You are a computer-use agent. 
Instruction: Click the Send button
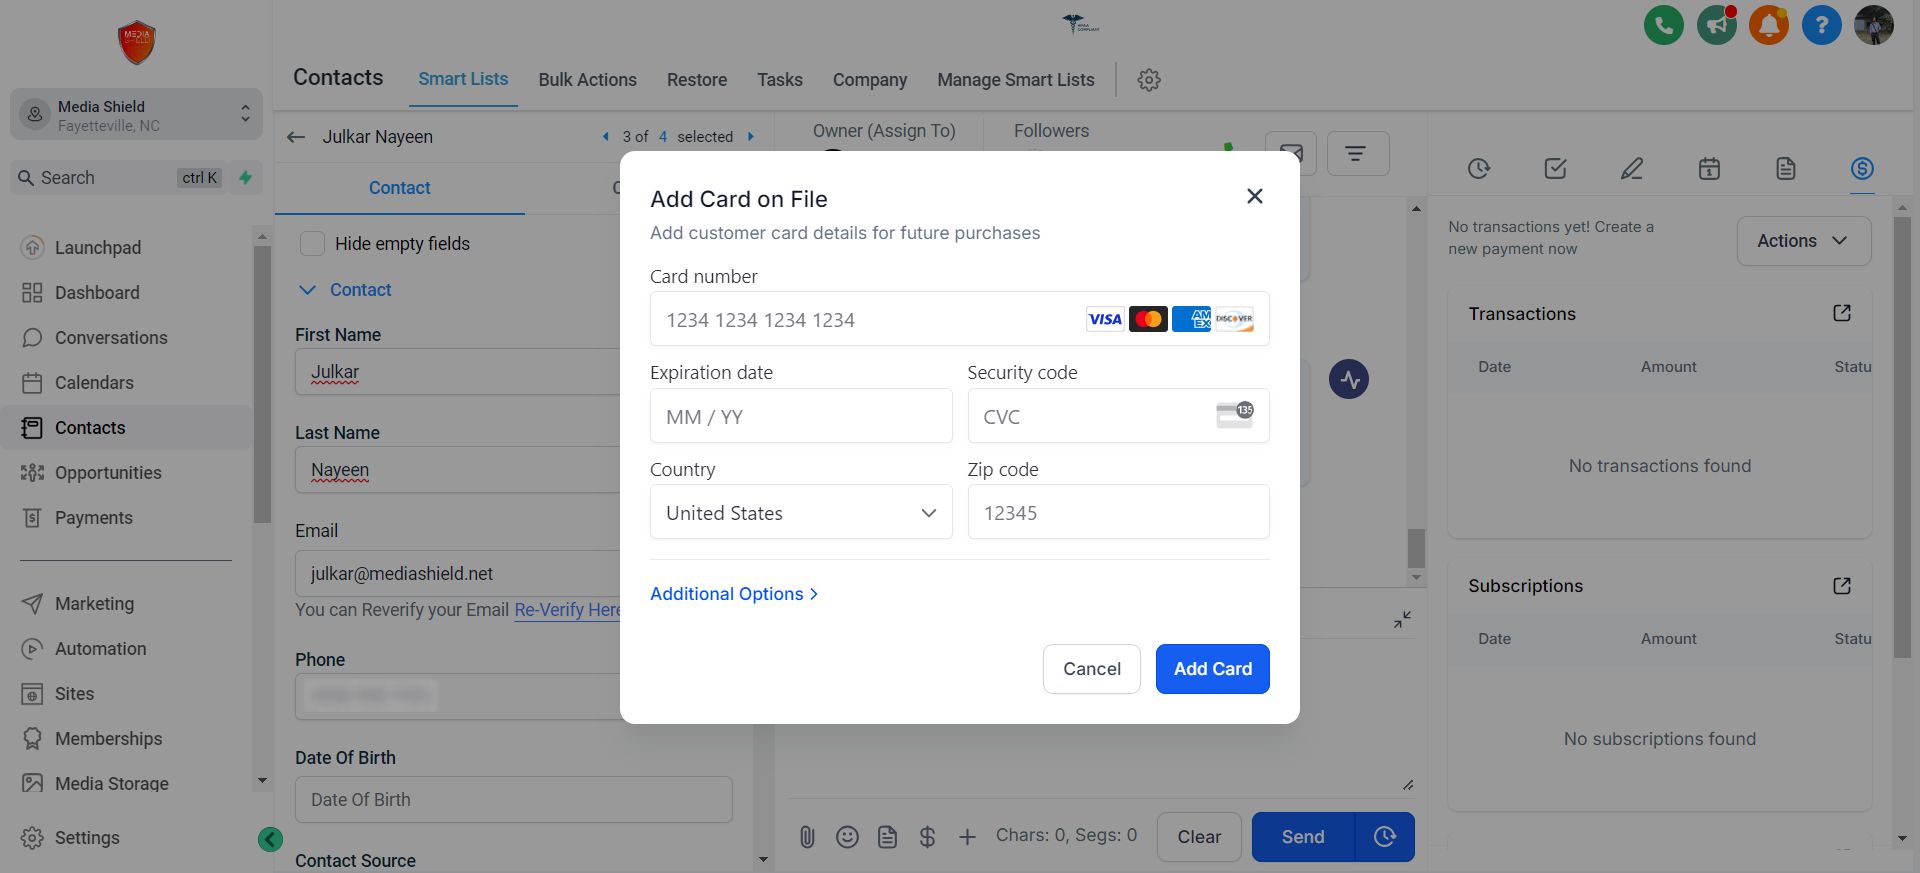tap(1303, 837)
